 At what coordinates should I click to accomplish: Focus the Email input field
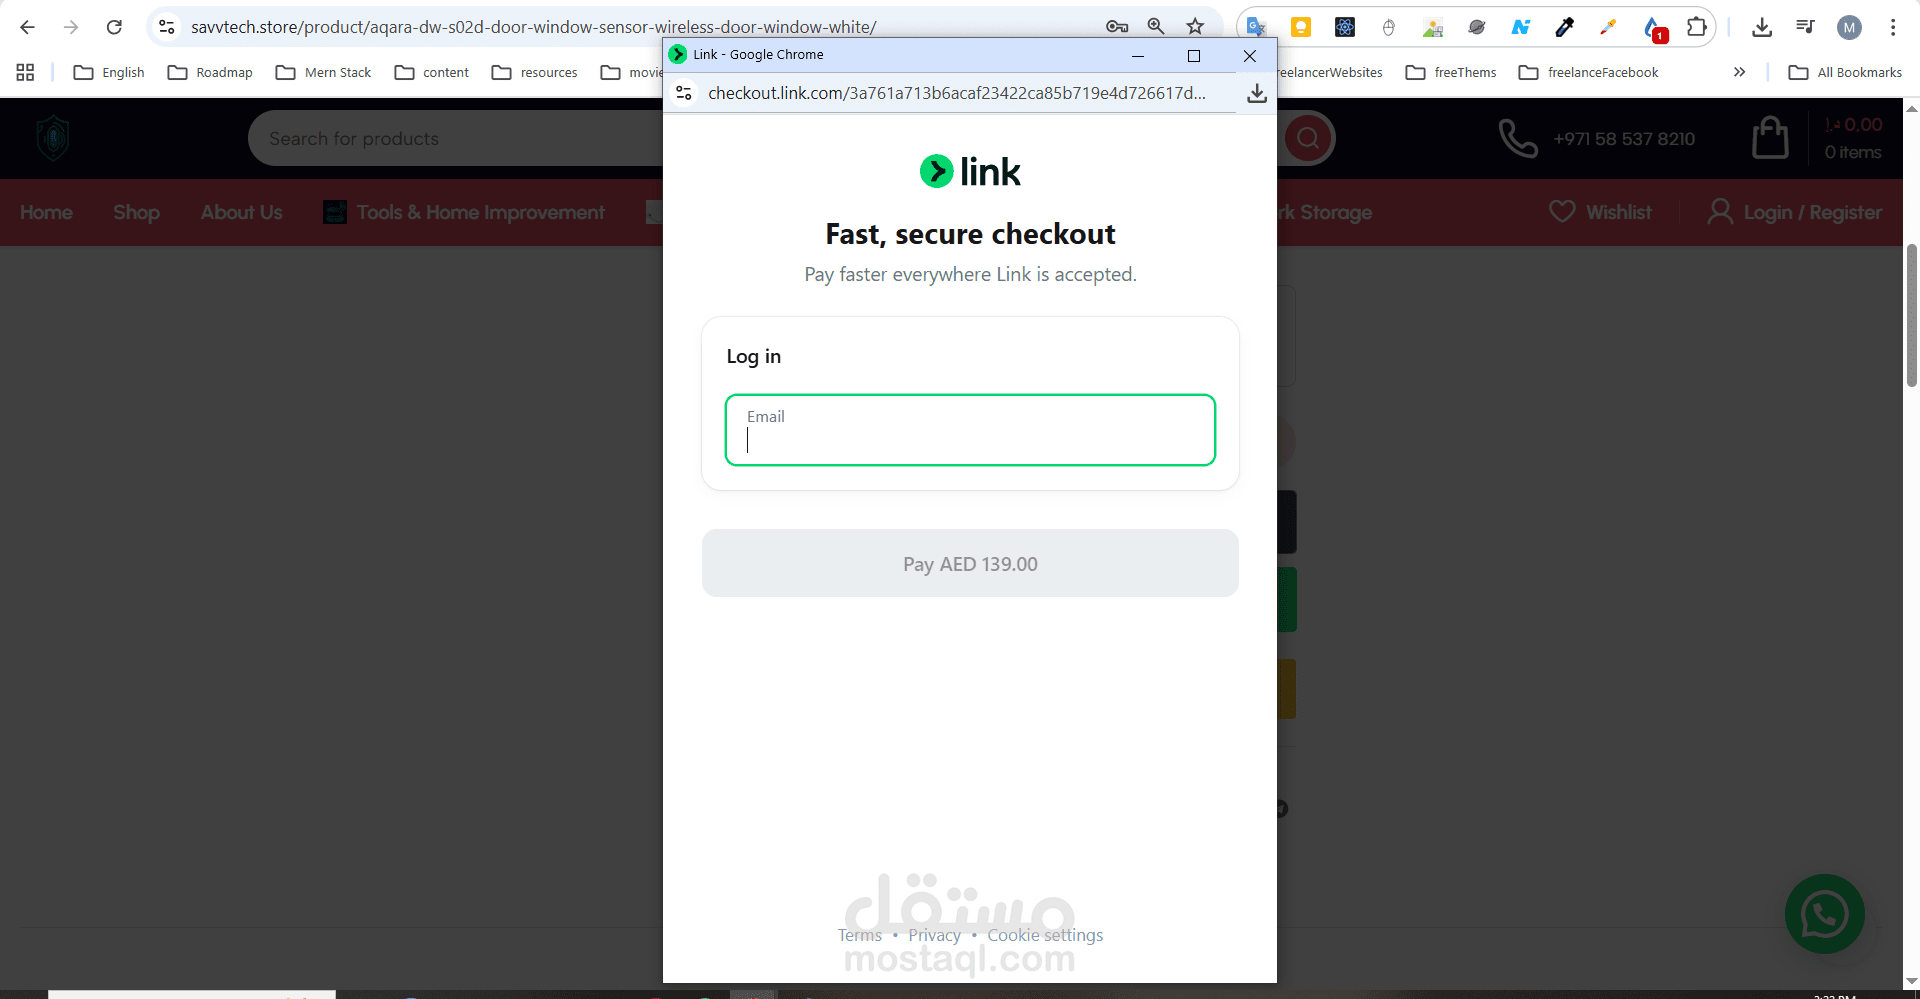coord(970,430)
